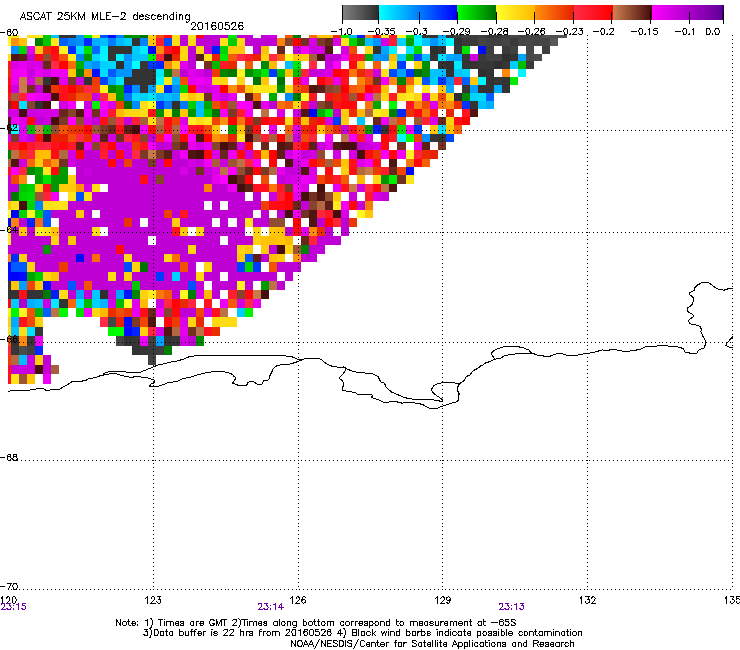This screenshot has width=740, height=650.
Task: Click the yellow colorbar segment
Action: [515, 13]
